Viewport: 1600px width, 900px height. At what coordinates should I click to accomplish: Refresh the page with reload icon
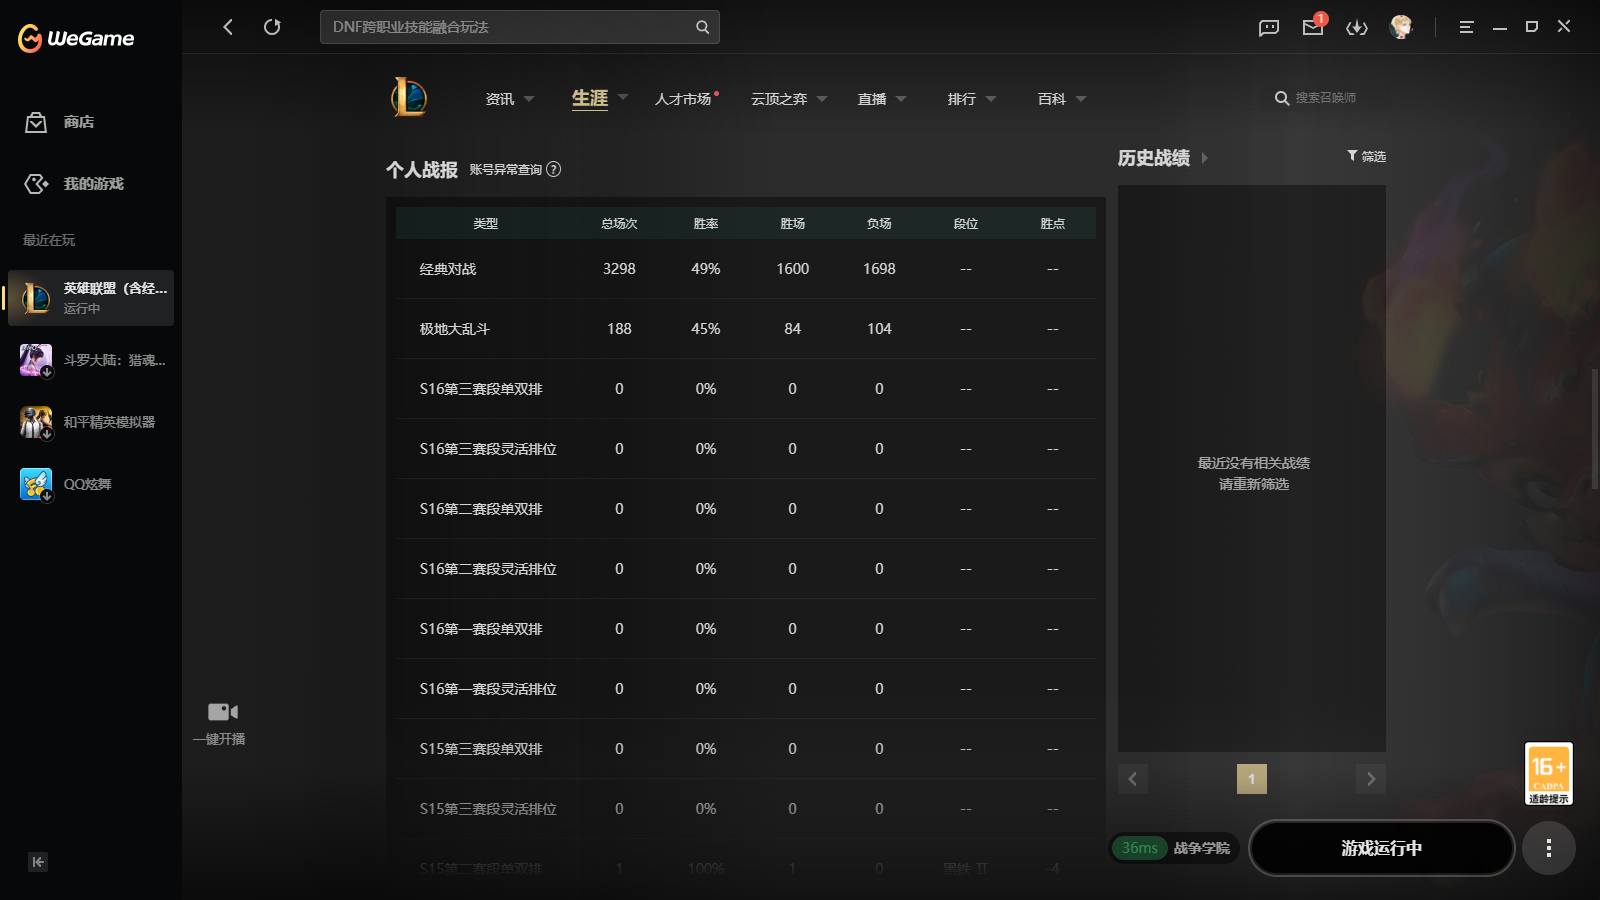(x=272, y=27)
